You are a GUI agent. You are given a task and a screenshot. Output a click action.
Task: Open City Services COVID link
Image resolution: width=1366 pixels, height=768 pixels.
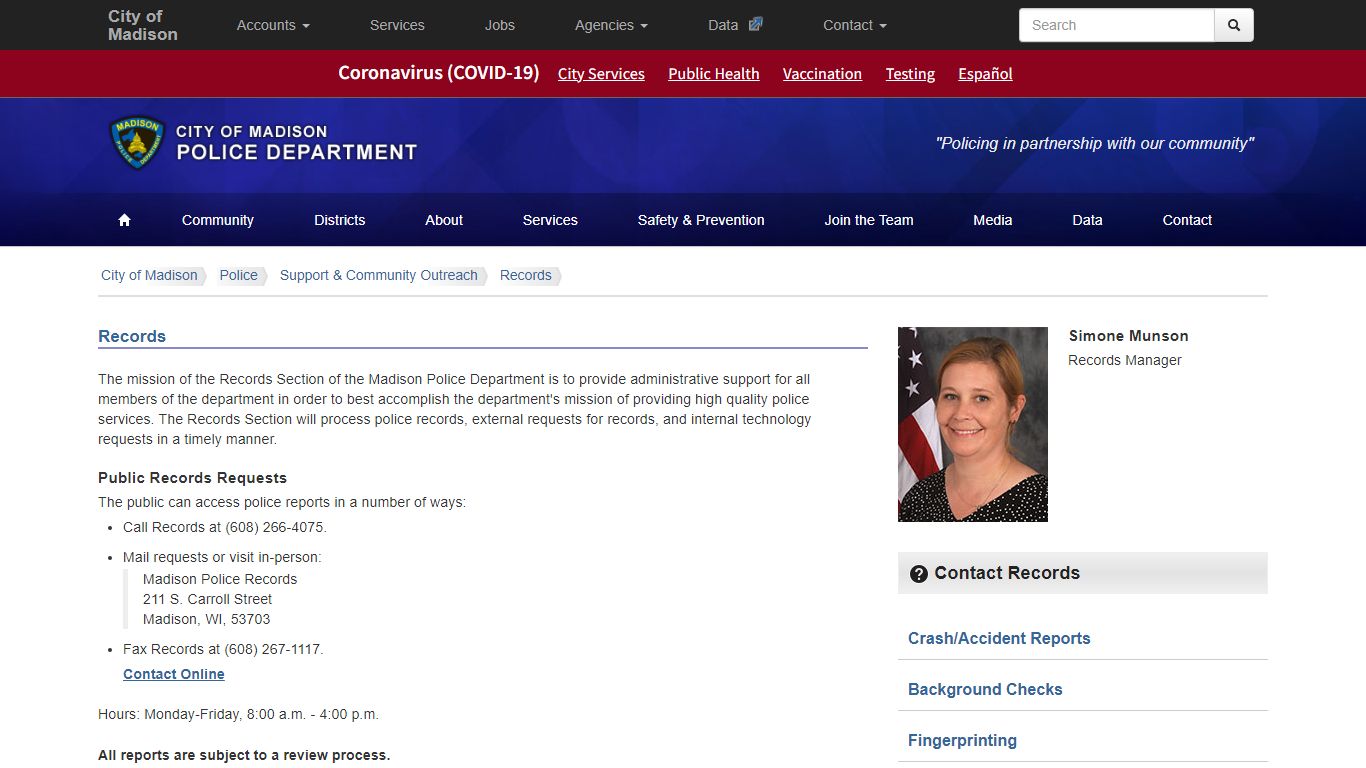click(x=601, y=74)
